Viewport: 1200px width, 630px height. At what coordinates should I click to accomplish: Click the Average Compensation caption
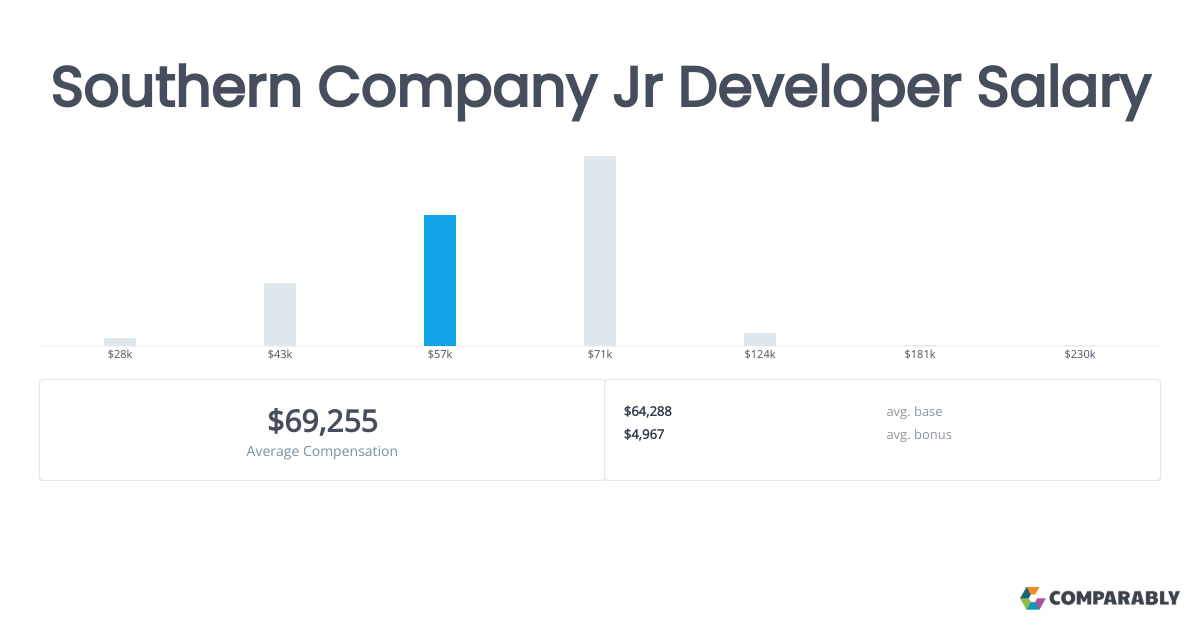[x=322, y=451]
